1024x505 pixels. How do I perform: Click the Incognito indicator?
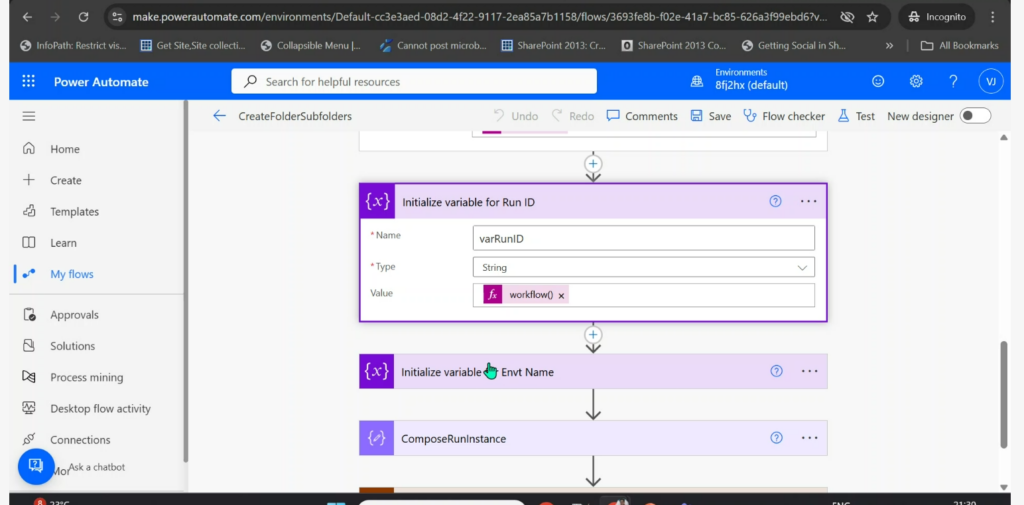936,17
